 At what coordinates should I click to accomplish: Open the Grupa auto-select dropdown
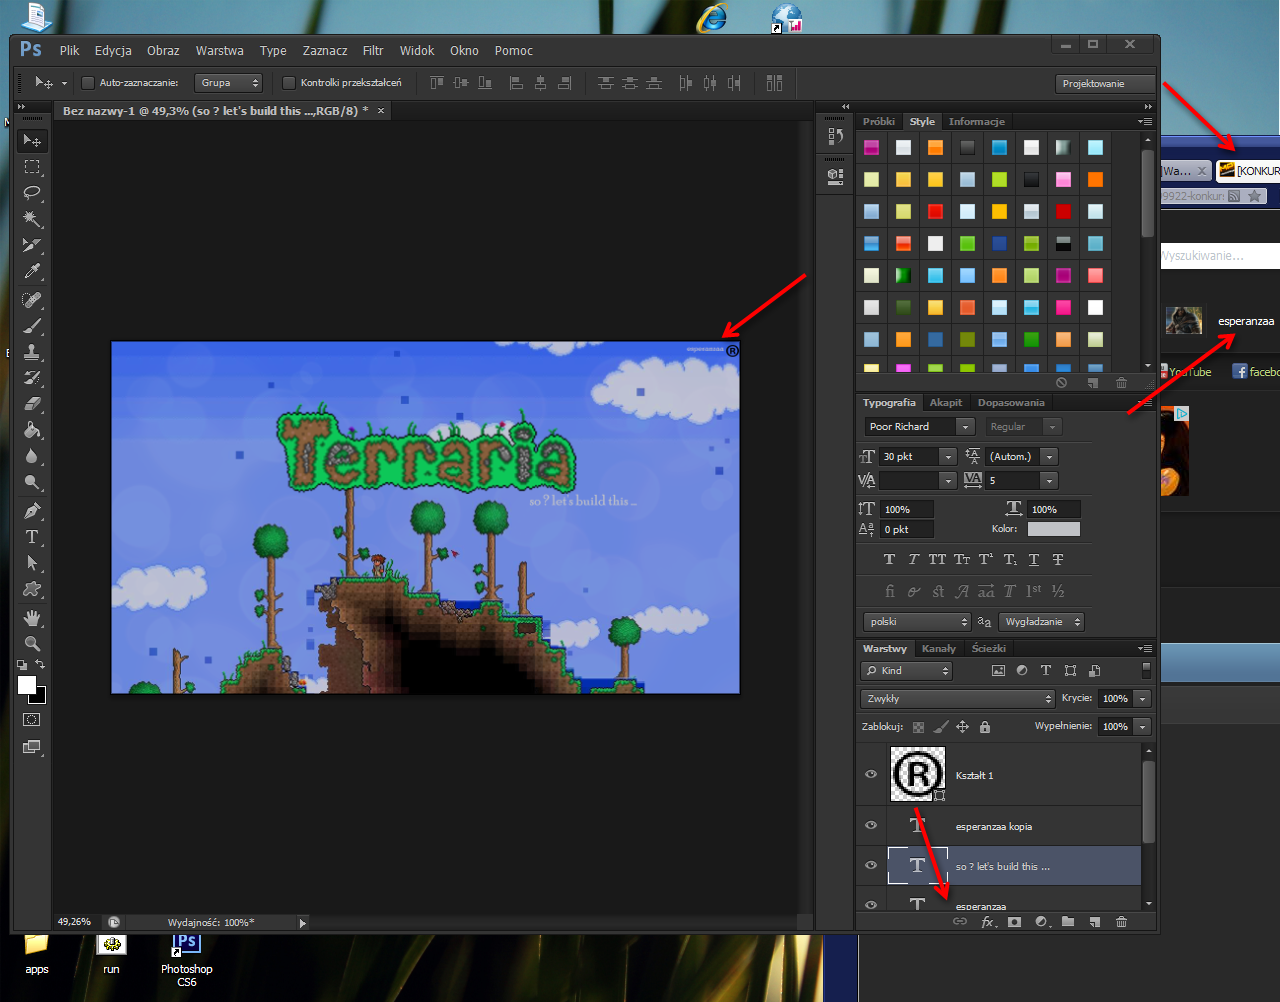point(228,83)
